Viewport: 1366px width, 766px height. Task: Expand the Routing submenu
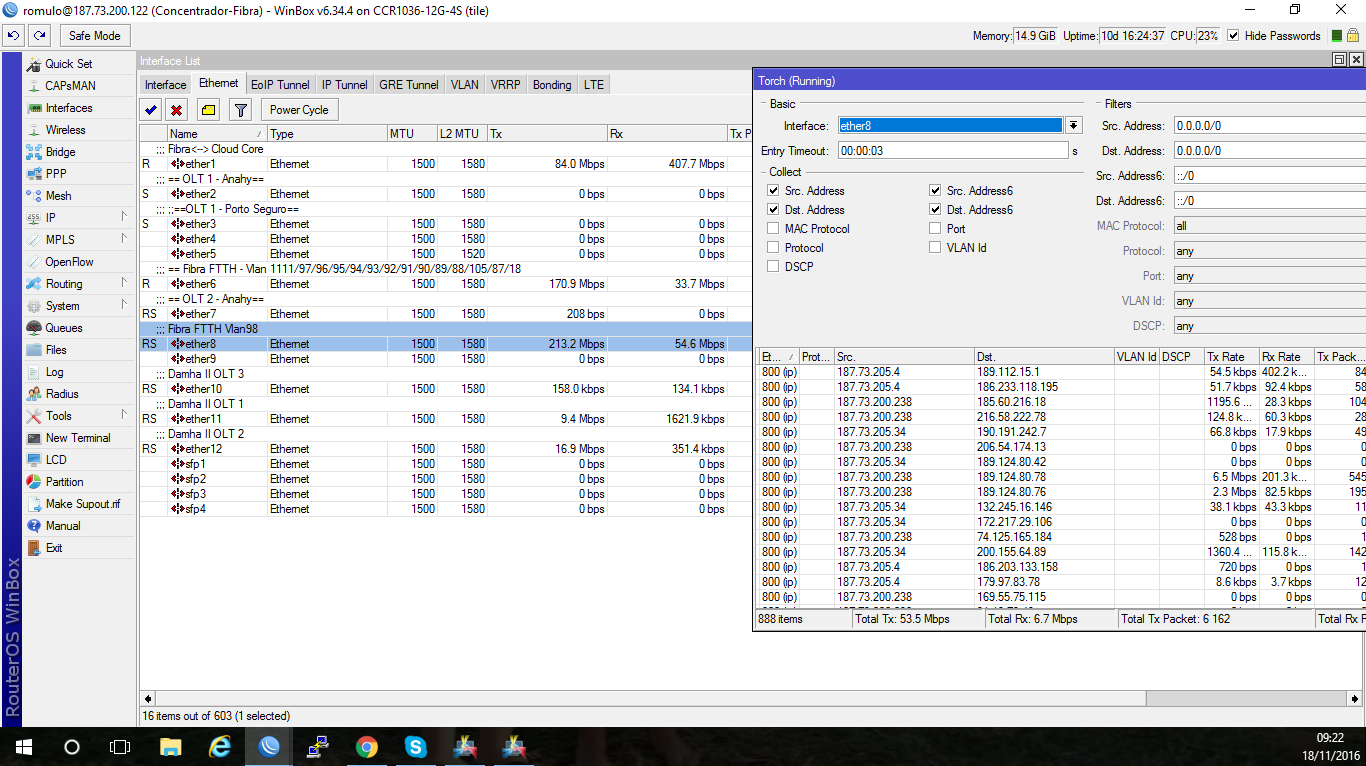[x=64, y=284]
